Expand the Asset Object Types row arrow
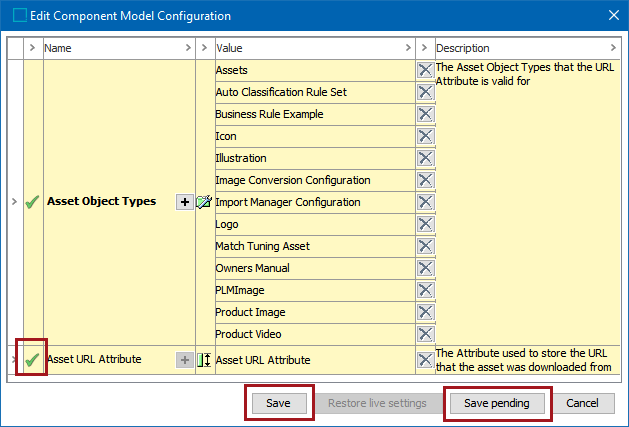 pyautogui.click(x=13, y=202)
